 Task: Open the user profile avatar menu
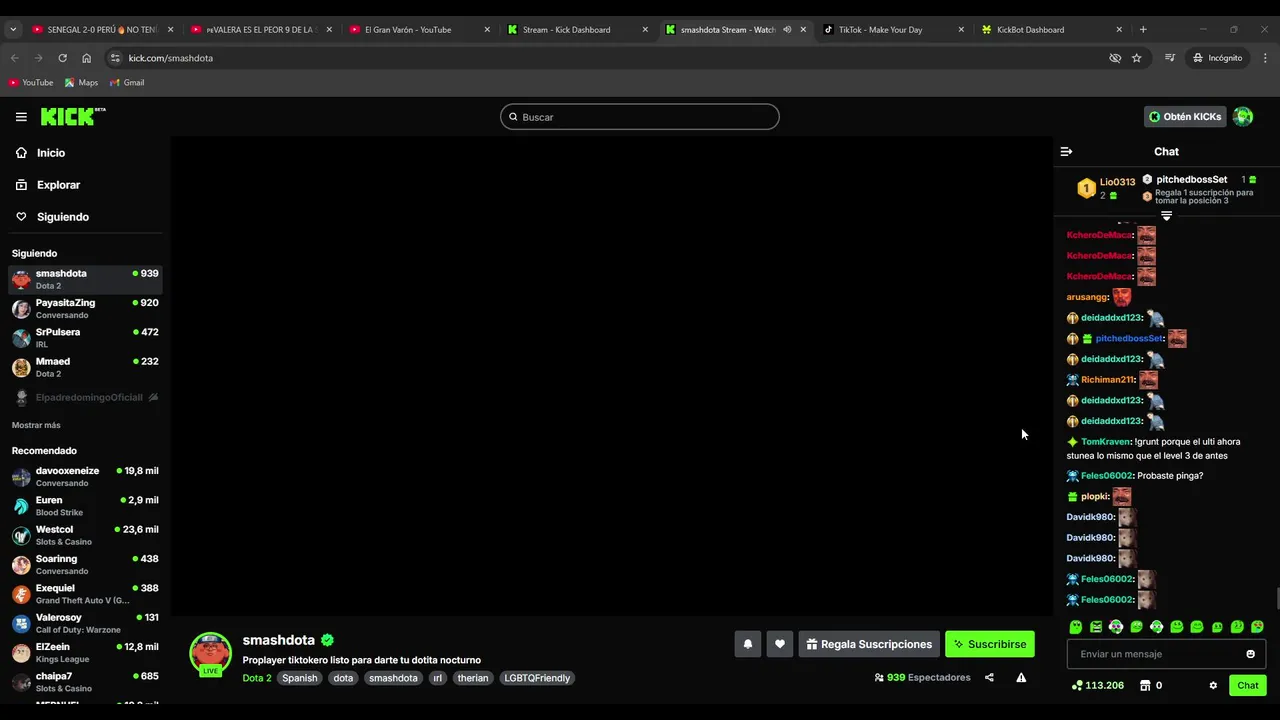pyautogui.click(x=1243, y=117)
